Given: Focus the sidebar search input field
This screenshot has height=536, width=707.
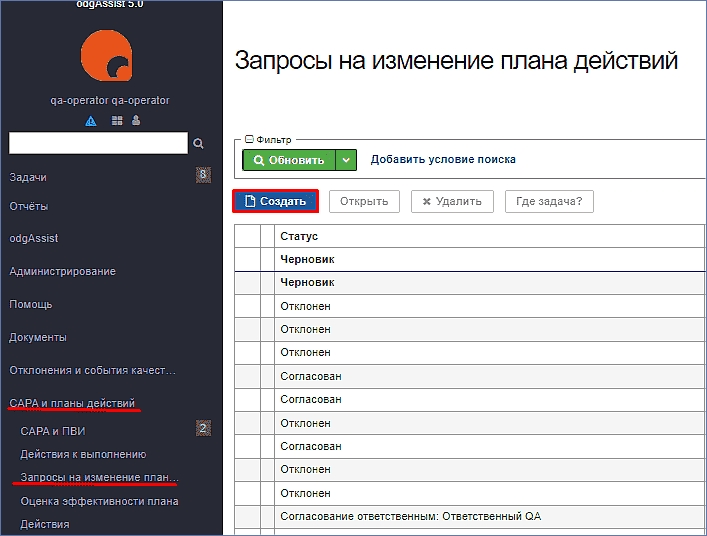Looking at the screenshot, I should tap(98, 143).
